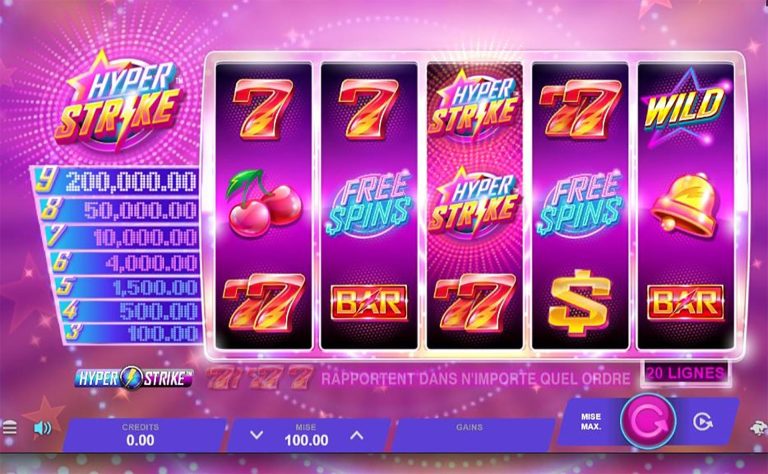Click the golden bell symbol
This screenshot has width=768, height=474.
coord(684,205)
